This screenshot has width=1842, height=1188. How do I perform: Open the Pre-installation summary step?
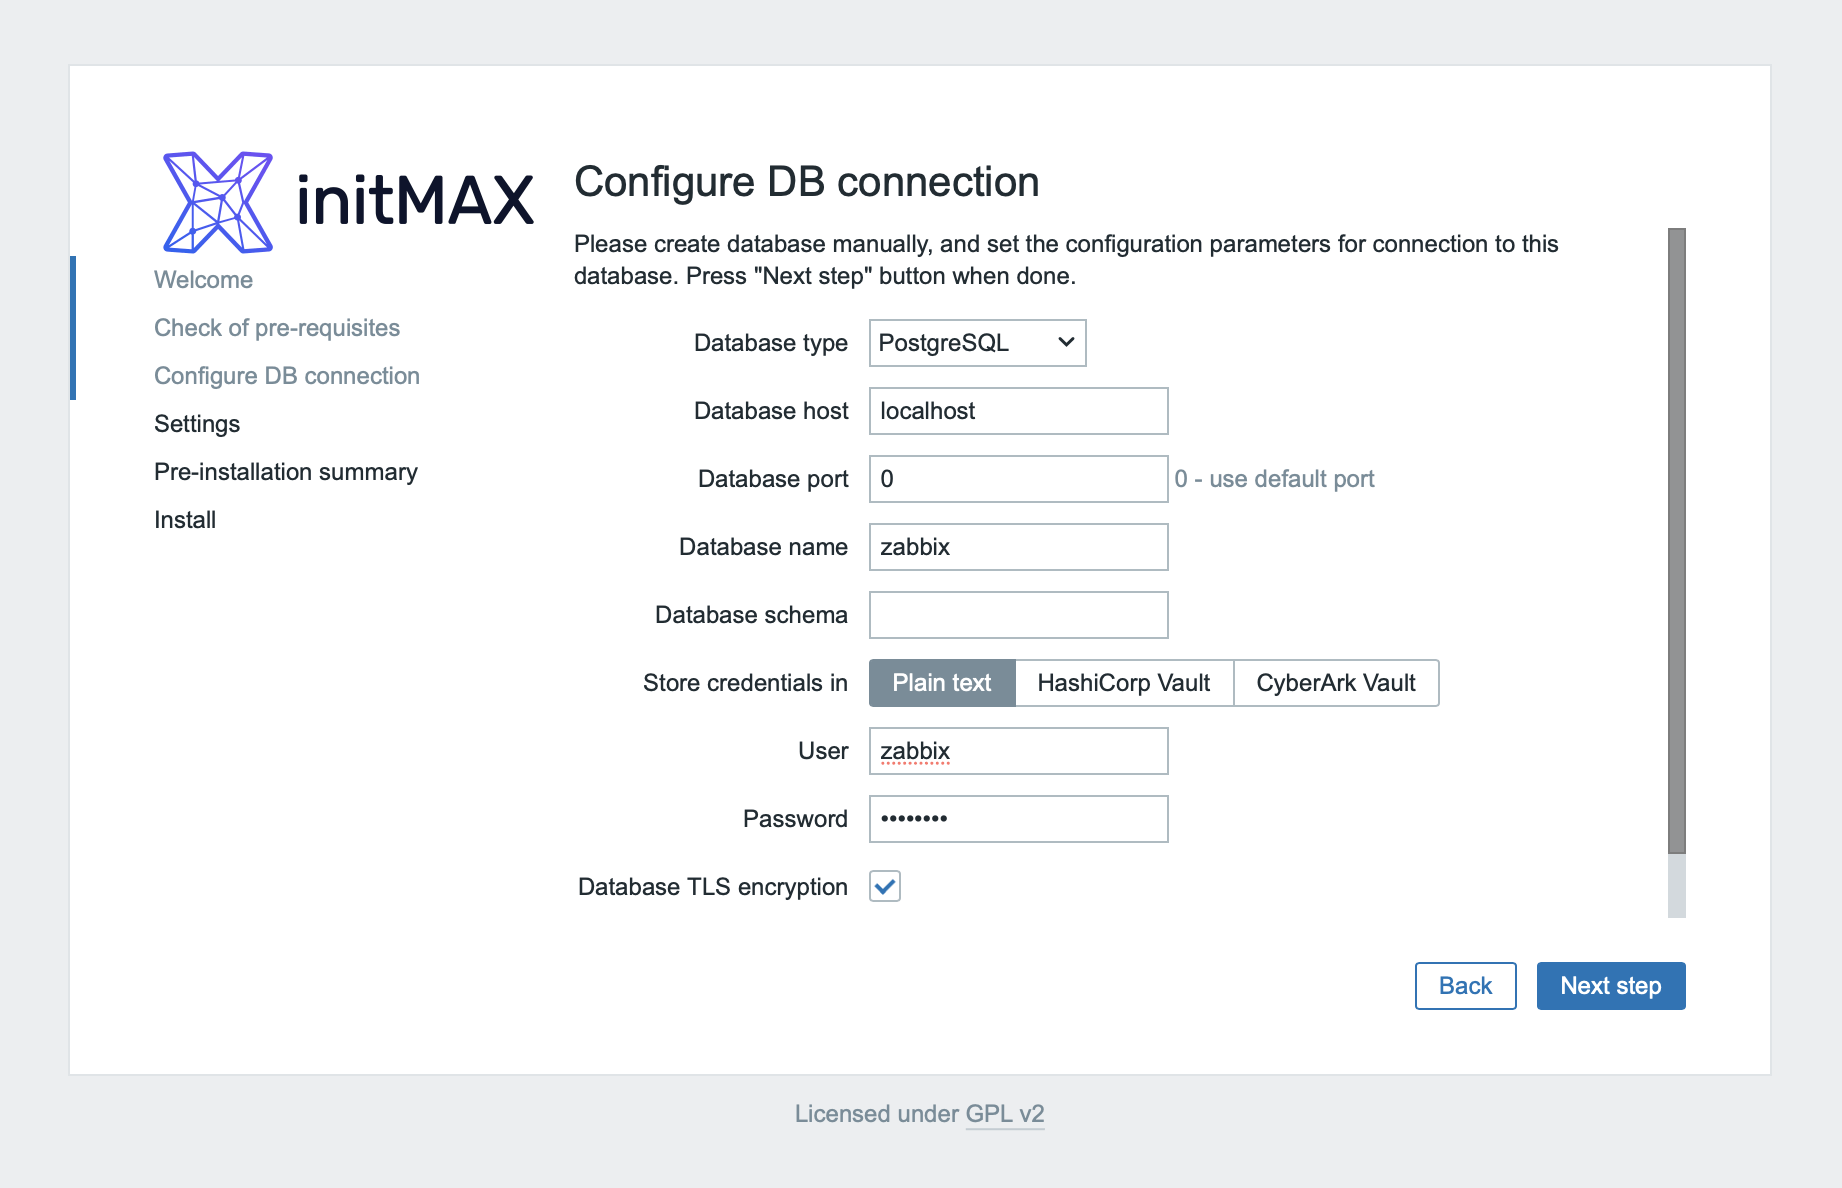[x=286, y=471]
